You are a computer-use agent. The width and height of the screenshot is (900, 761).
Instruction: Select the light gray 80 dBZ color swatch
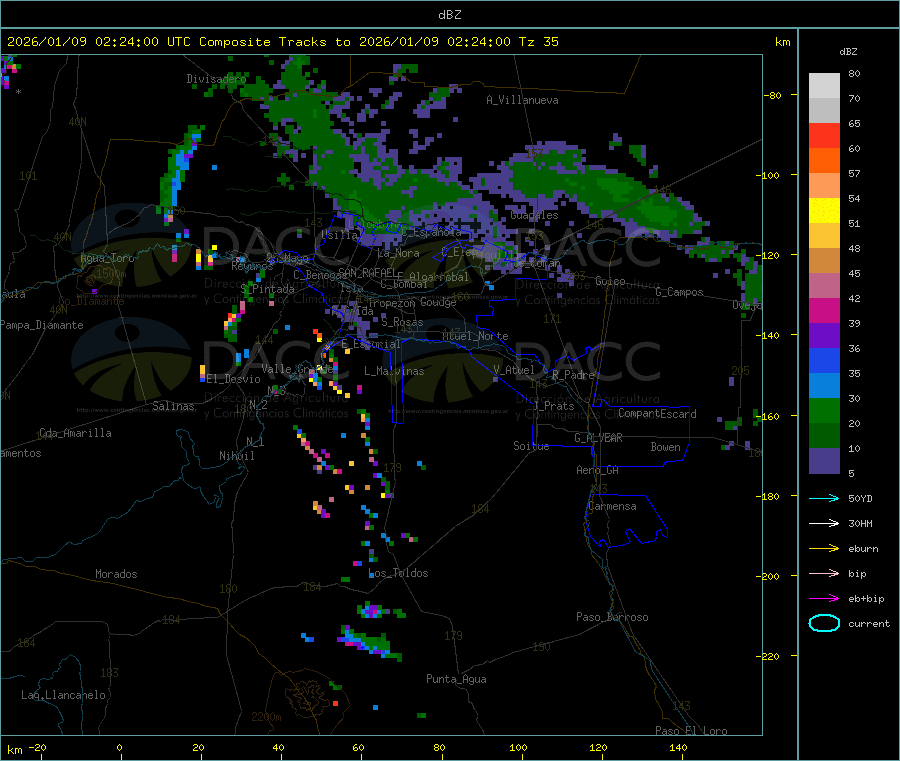[x=824, y=86]
